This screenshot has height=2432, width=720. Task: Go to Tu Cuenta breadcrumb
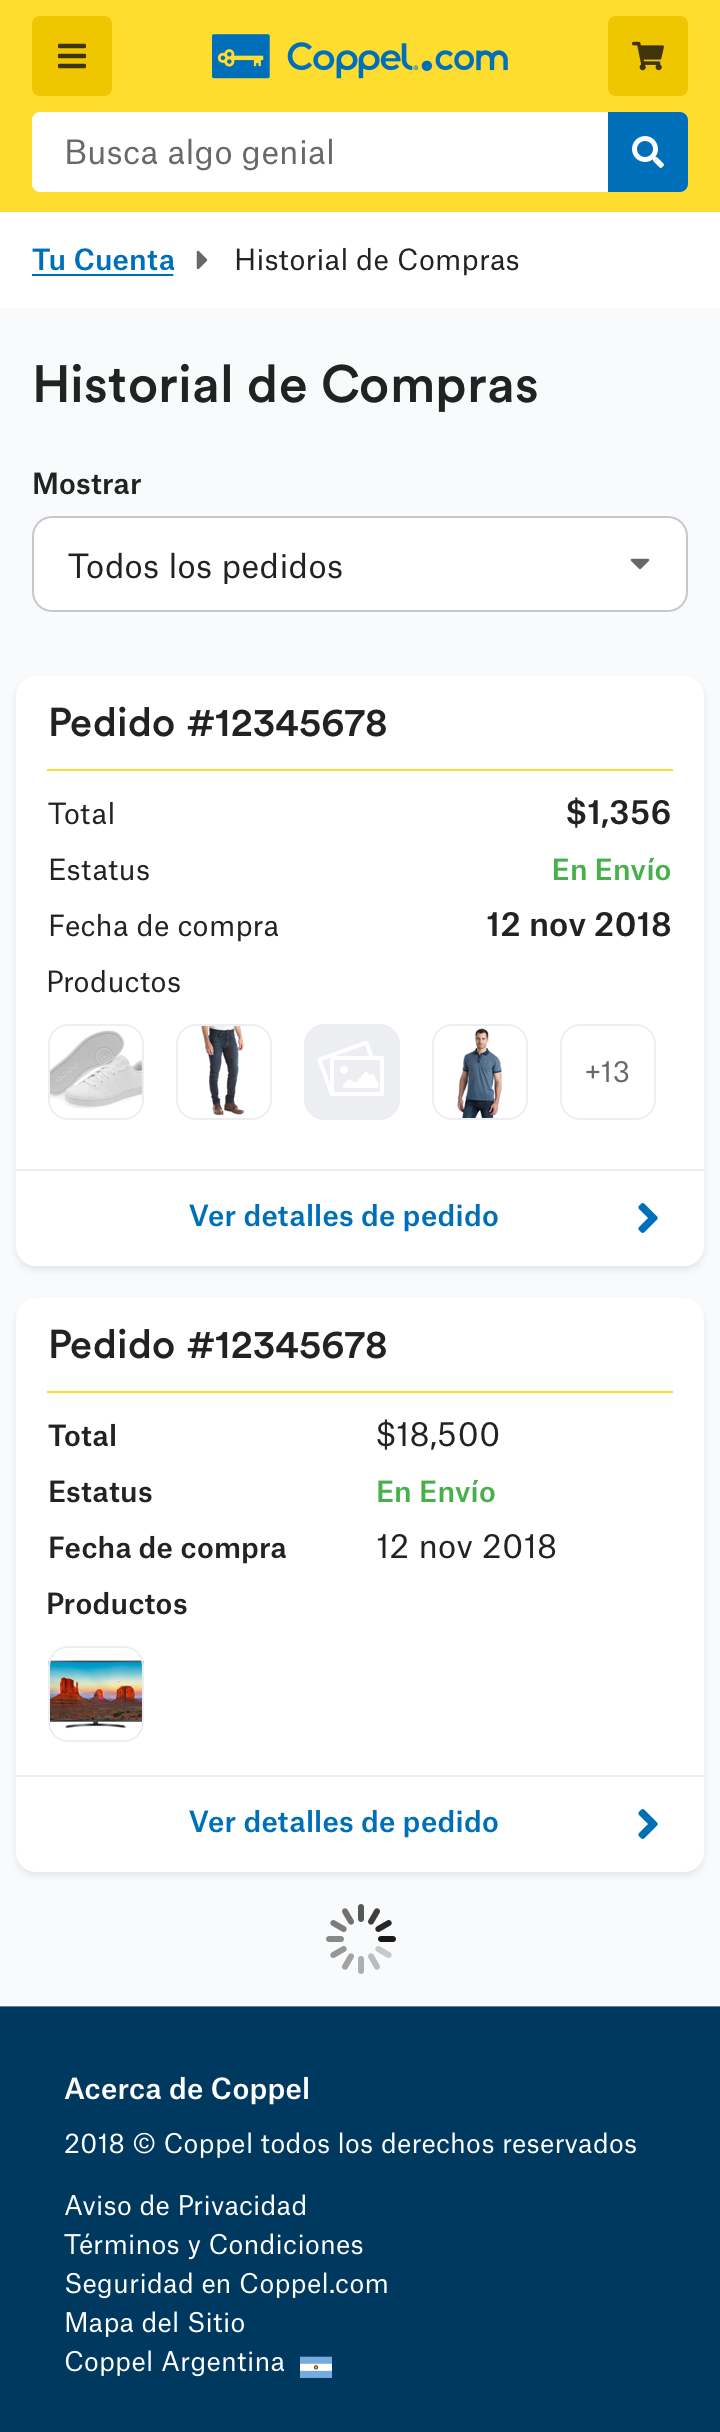tap(103, 260)
